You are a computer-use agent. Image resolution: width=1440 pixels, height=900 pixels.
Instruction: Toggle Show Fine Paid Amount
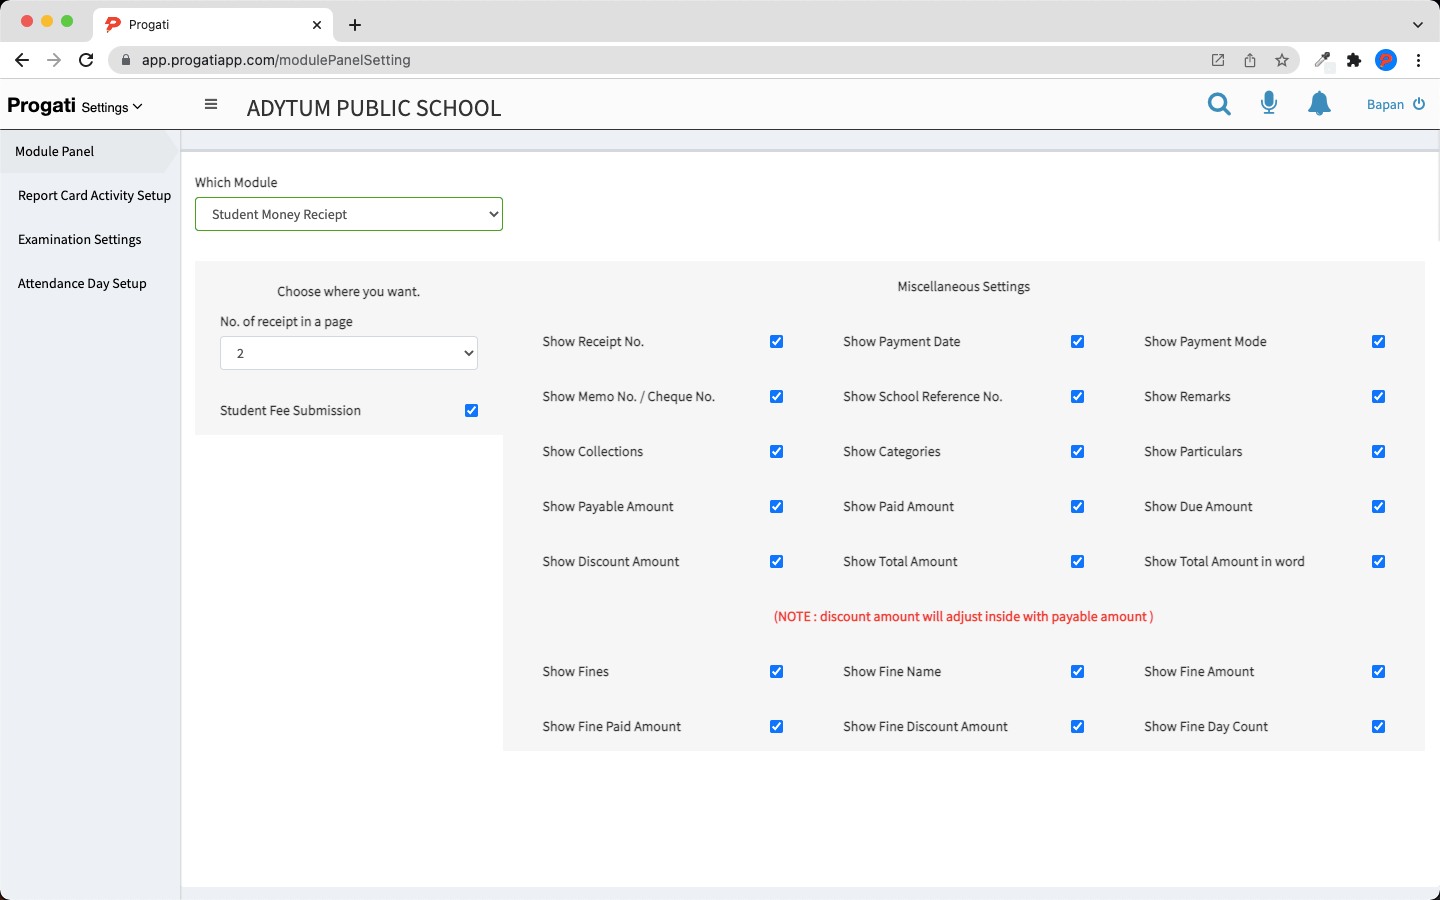[x=776, y=726]
